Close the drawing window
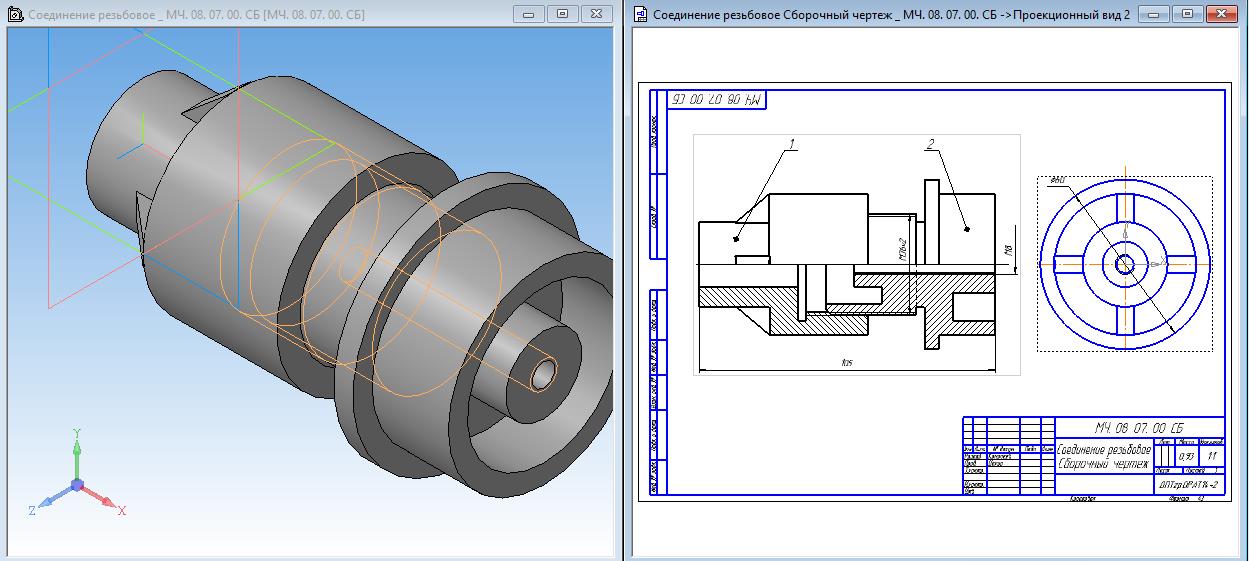This screenshot has height=561, width=1250. pos(1220,14)
